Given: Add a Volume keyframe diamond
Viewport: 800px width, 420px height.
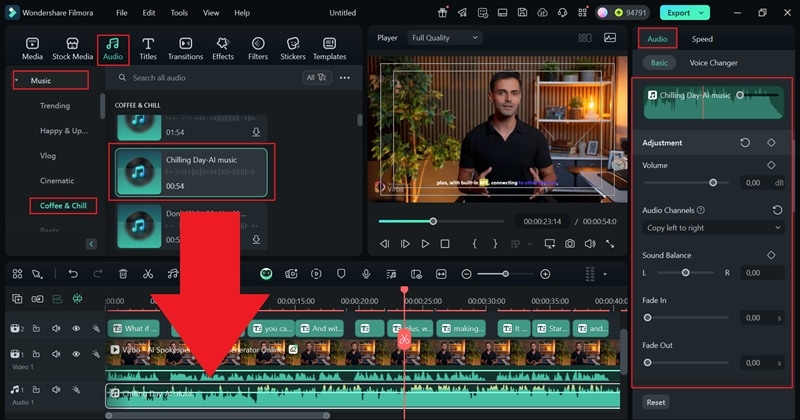Looking at the screenshot, I should [x=771, y=165].
